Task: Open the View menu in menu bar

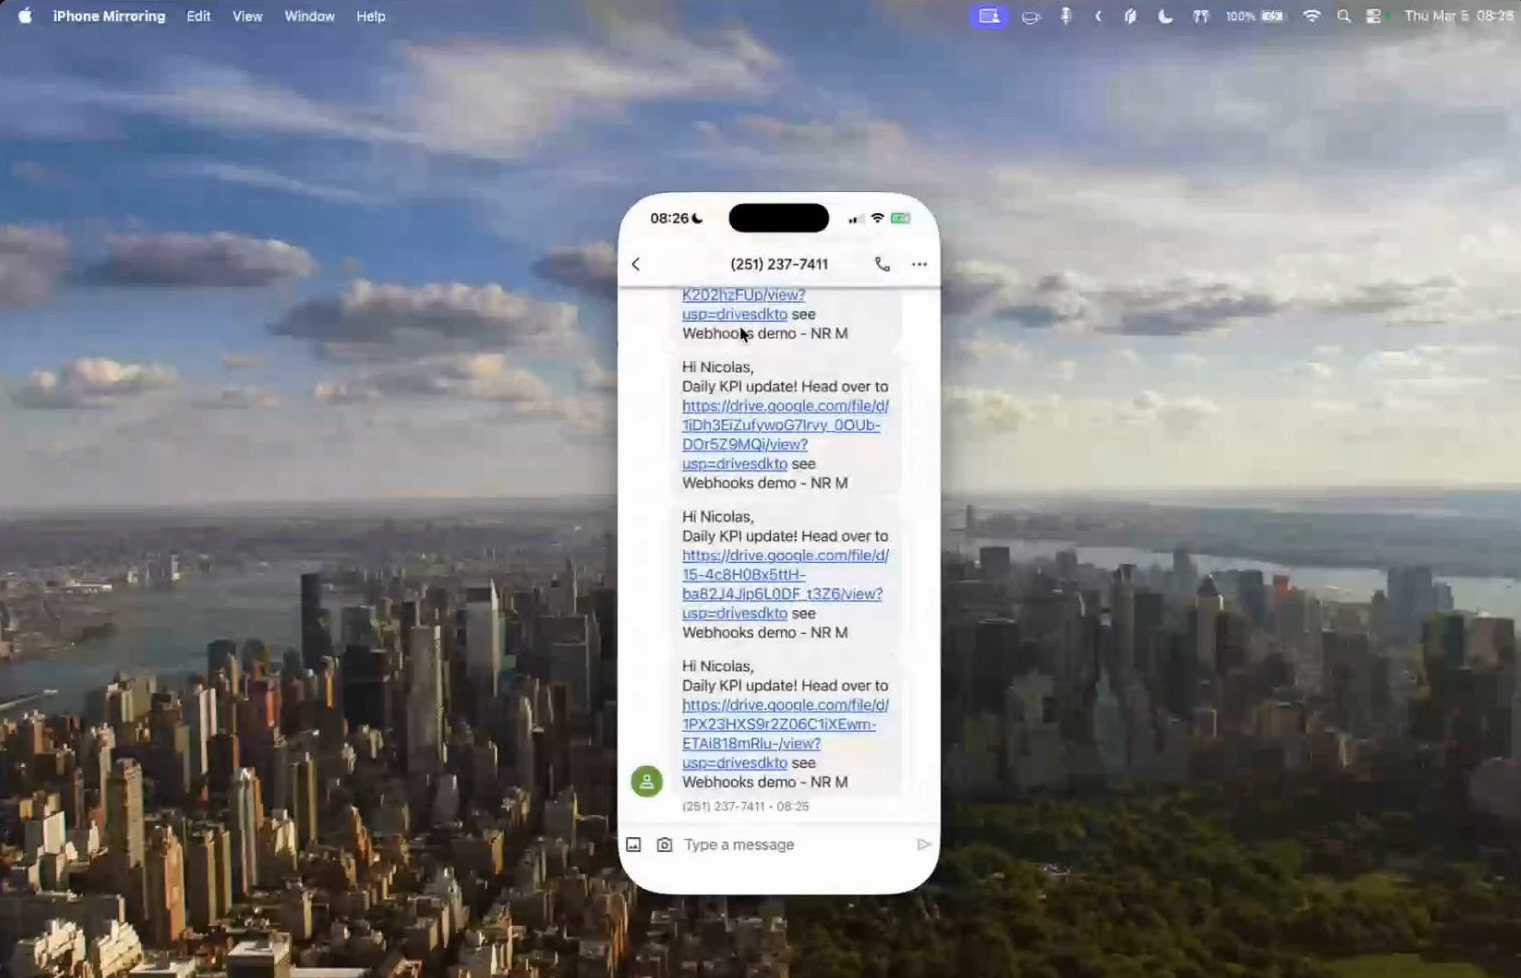Action: [x=247, y=16]
